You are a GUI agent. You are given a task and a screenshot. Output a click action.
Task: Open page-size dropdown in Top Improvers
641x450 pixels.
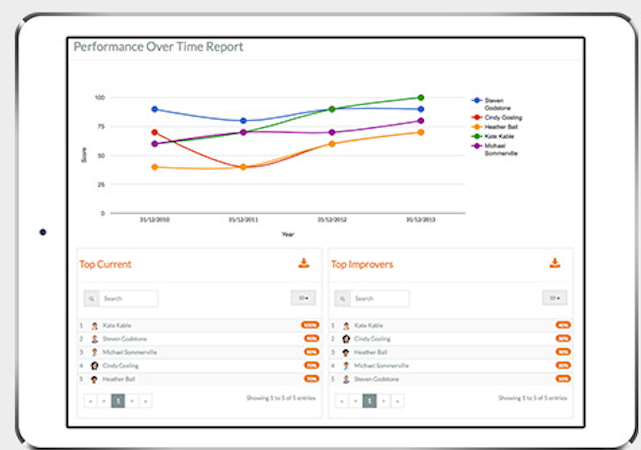(x=555, y=298)
